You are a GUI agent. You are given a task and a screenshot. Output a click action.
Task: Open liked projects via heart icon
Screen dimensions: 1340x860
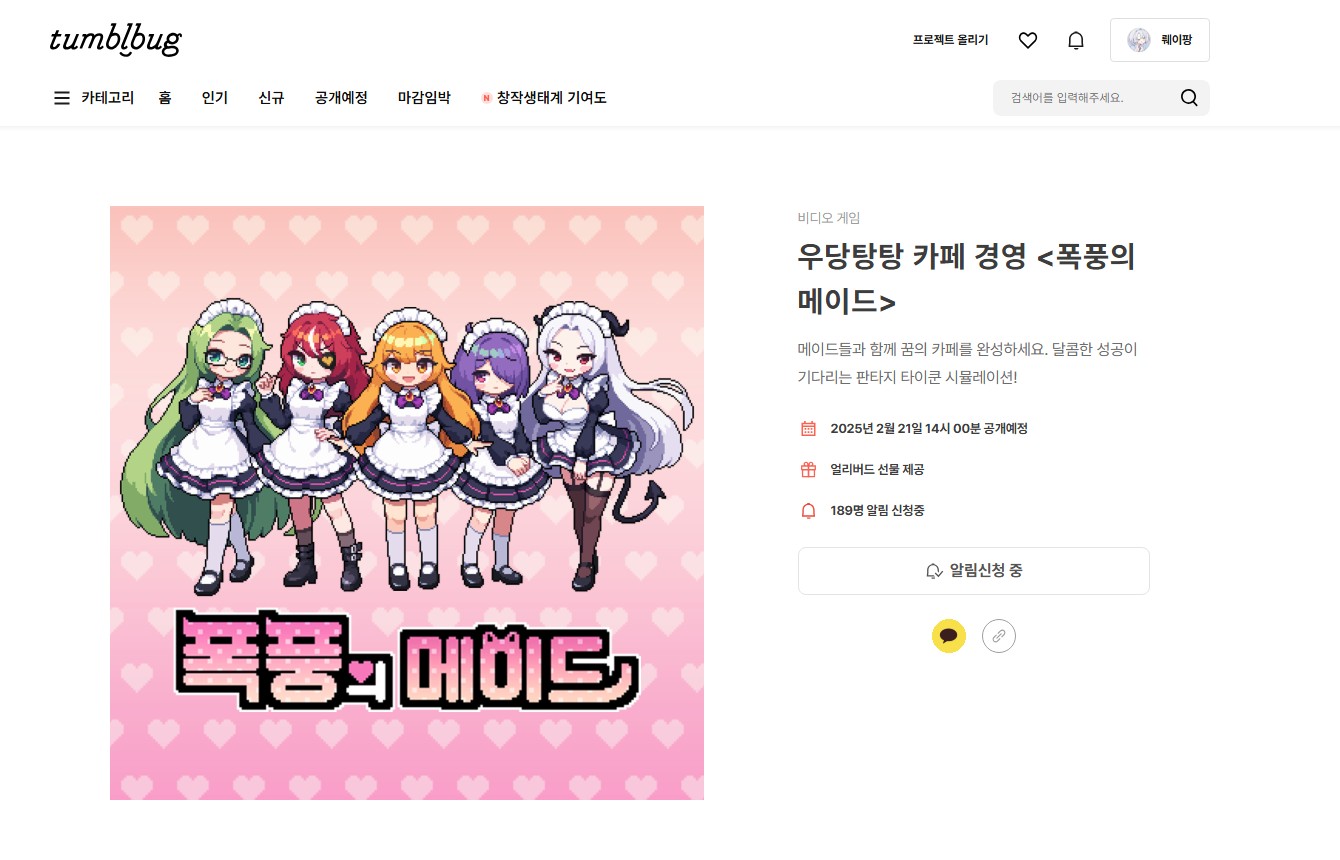1027,40
